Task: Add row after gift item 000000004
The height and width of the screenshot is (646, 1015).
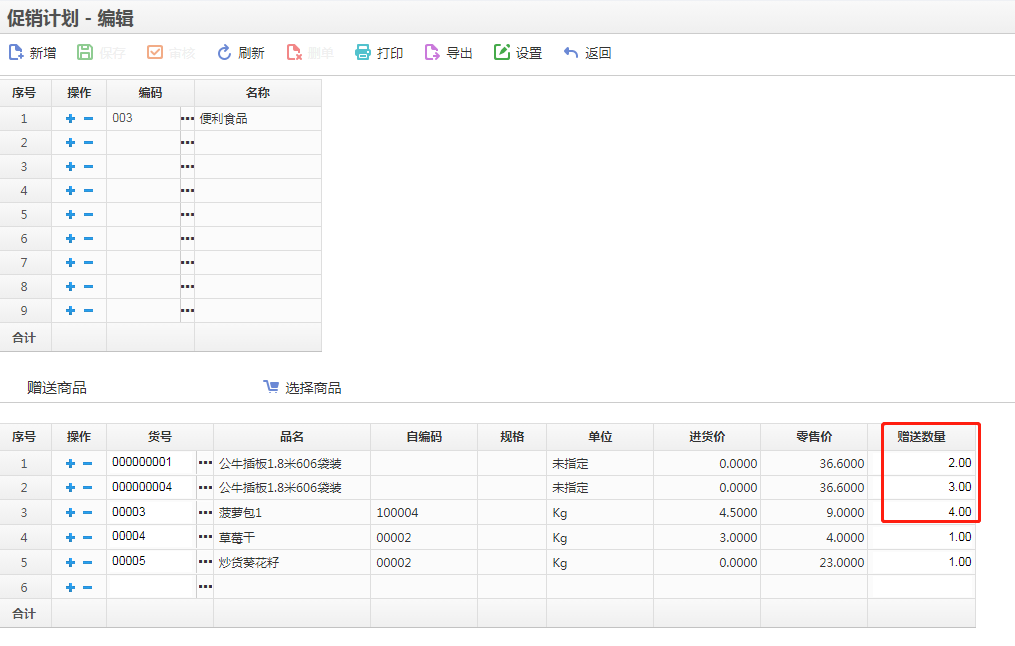Action: point(71,487)
